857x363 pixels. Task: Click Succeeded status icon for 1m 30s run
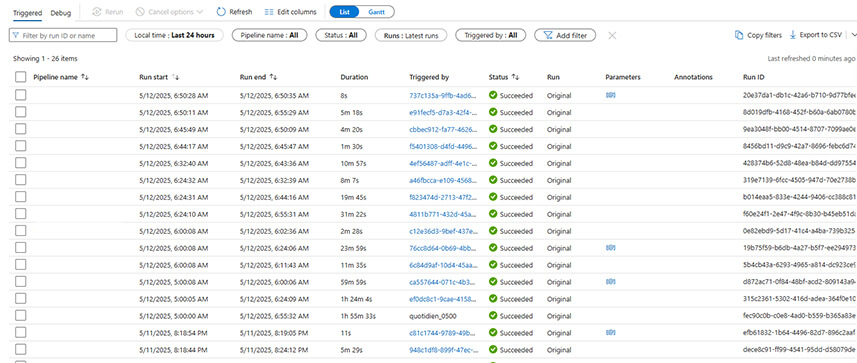click(493, 146)
